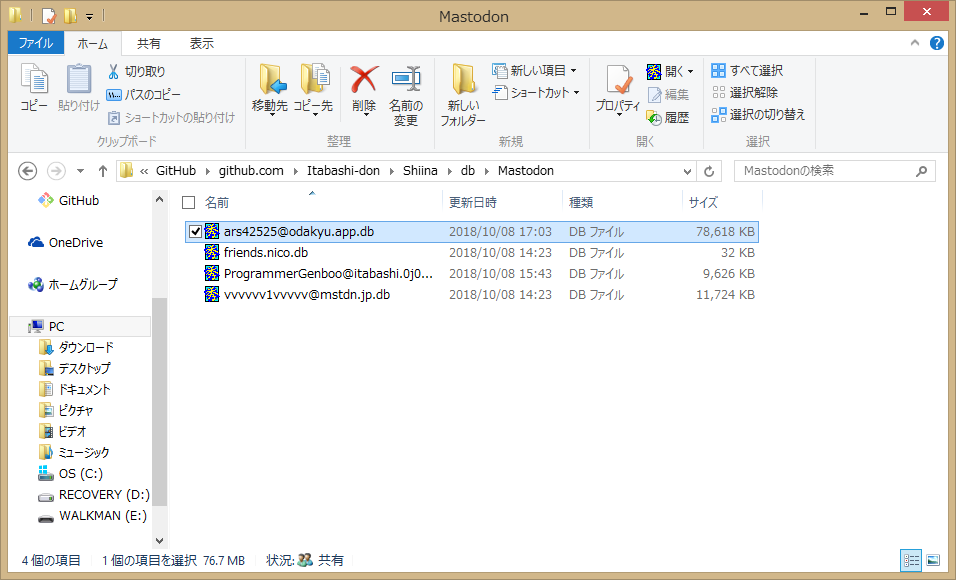The image size is (956, 580).
Task: Toggle the select-all checkbox in header row
Action: tap(188, 202)
